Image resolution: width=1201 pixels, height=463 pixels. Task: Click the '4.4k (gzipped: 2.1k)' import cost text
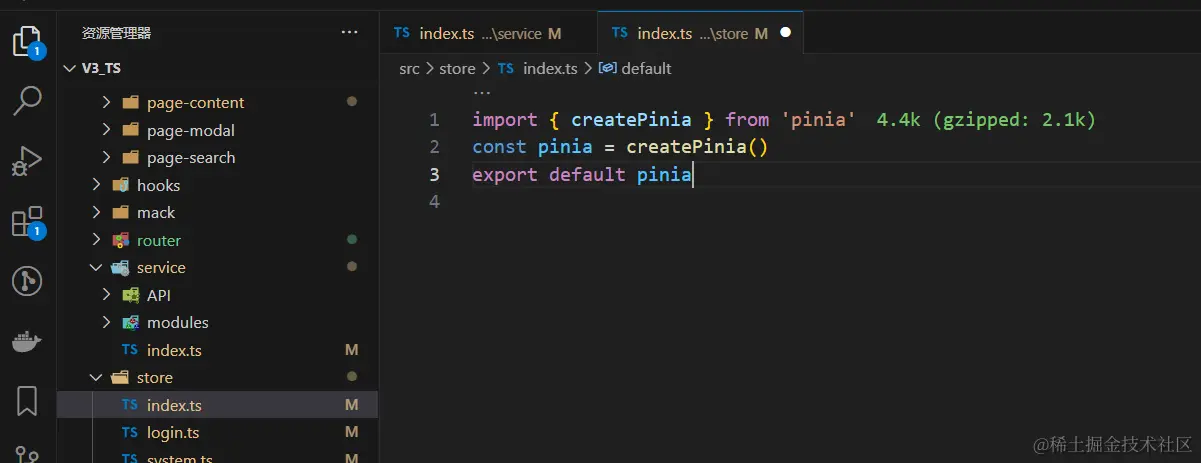(x=987, y=120)
